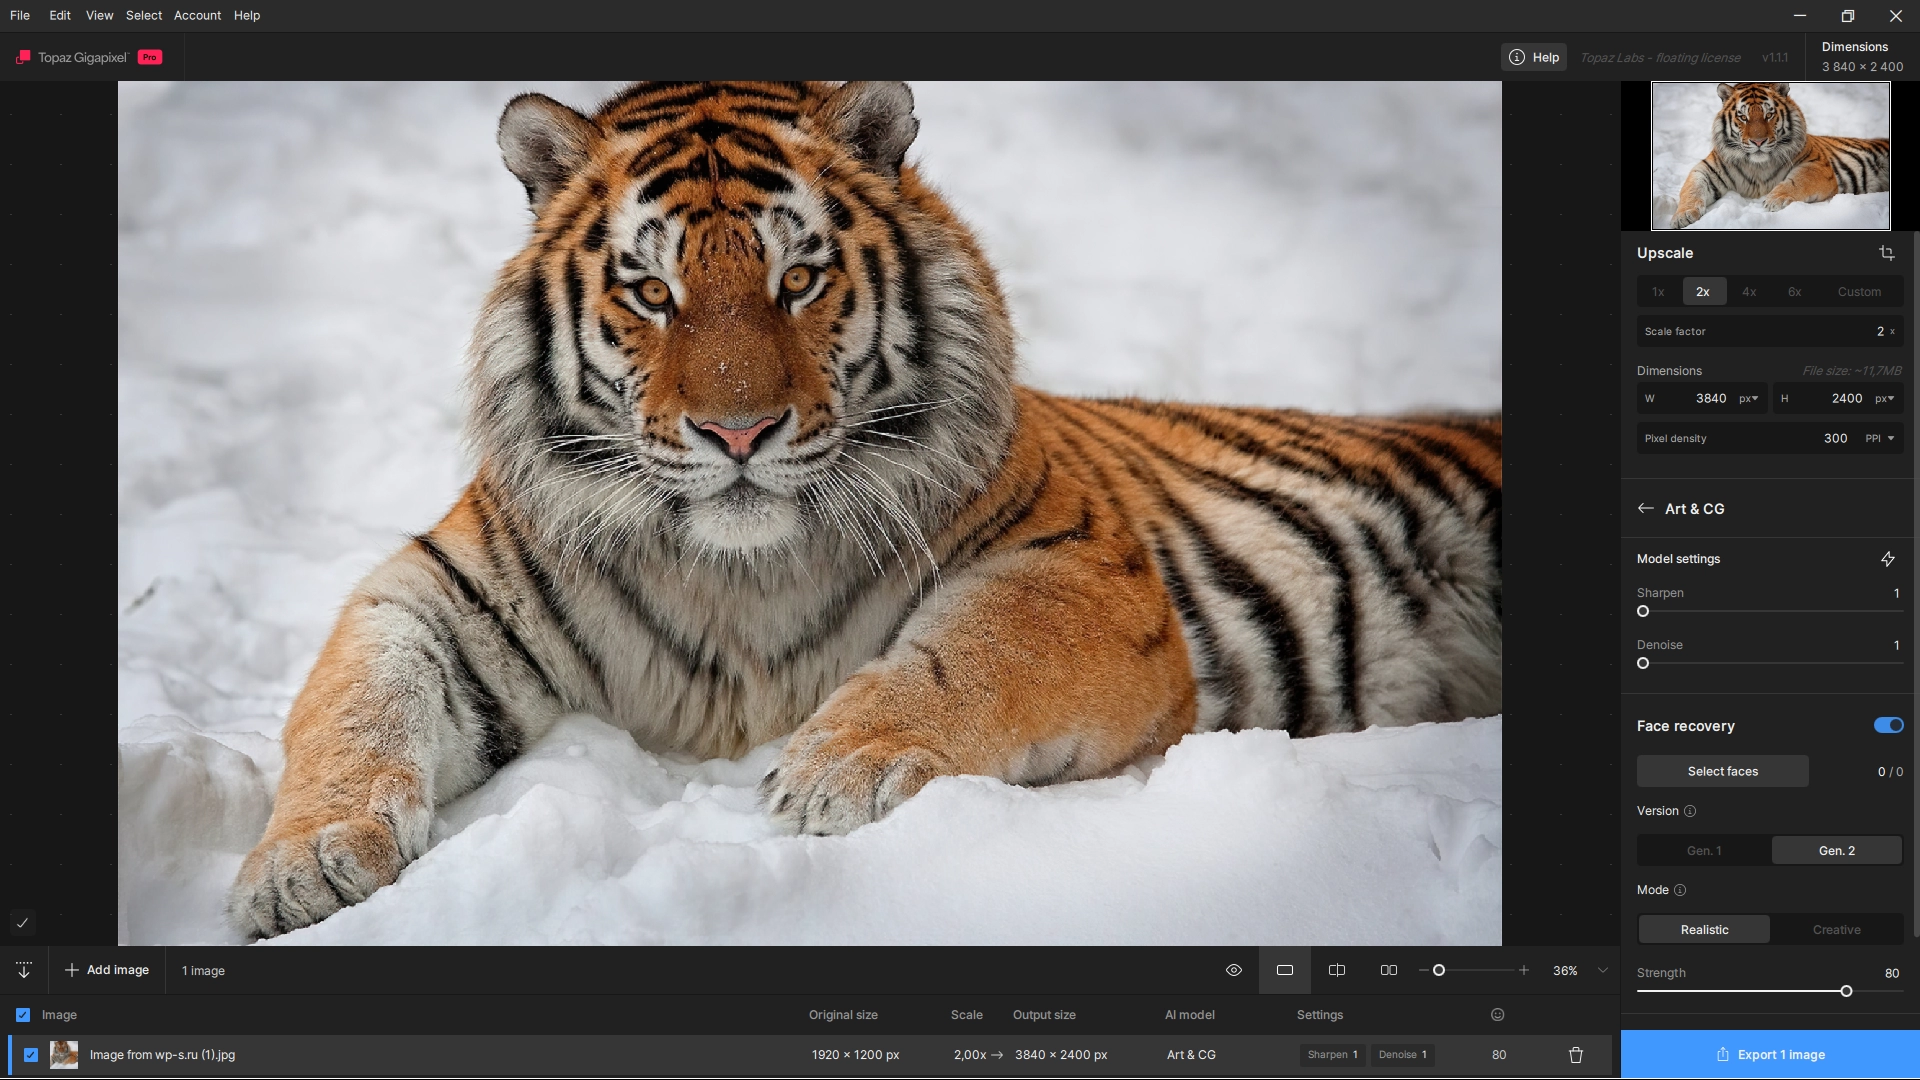Go back using arrow beside Art & CG
The image size is (1920, 1080).
tap(1645, 508)
